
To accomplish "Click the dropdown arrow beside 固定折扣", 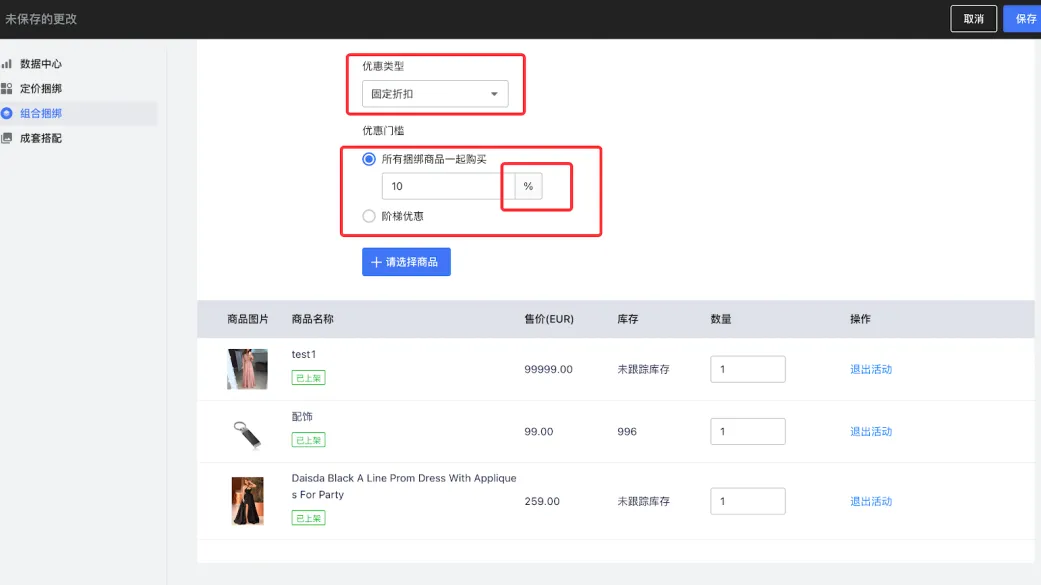I will pyautogui.click(x=494, y=94).
